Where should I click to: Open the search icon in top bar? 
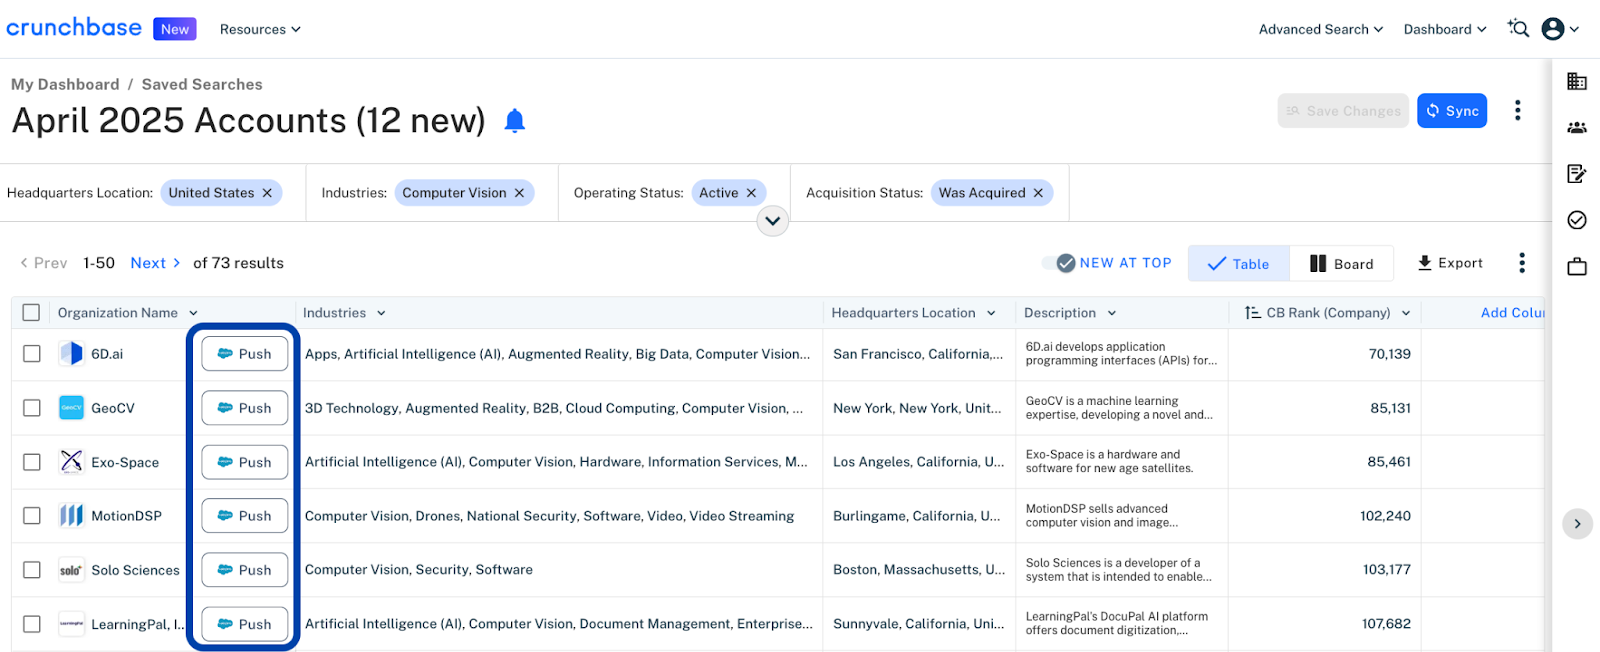[x=1518, y=29]
